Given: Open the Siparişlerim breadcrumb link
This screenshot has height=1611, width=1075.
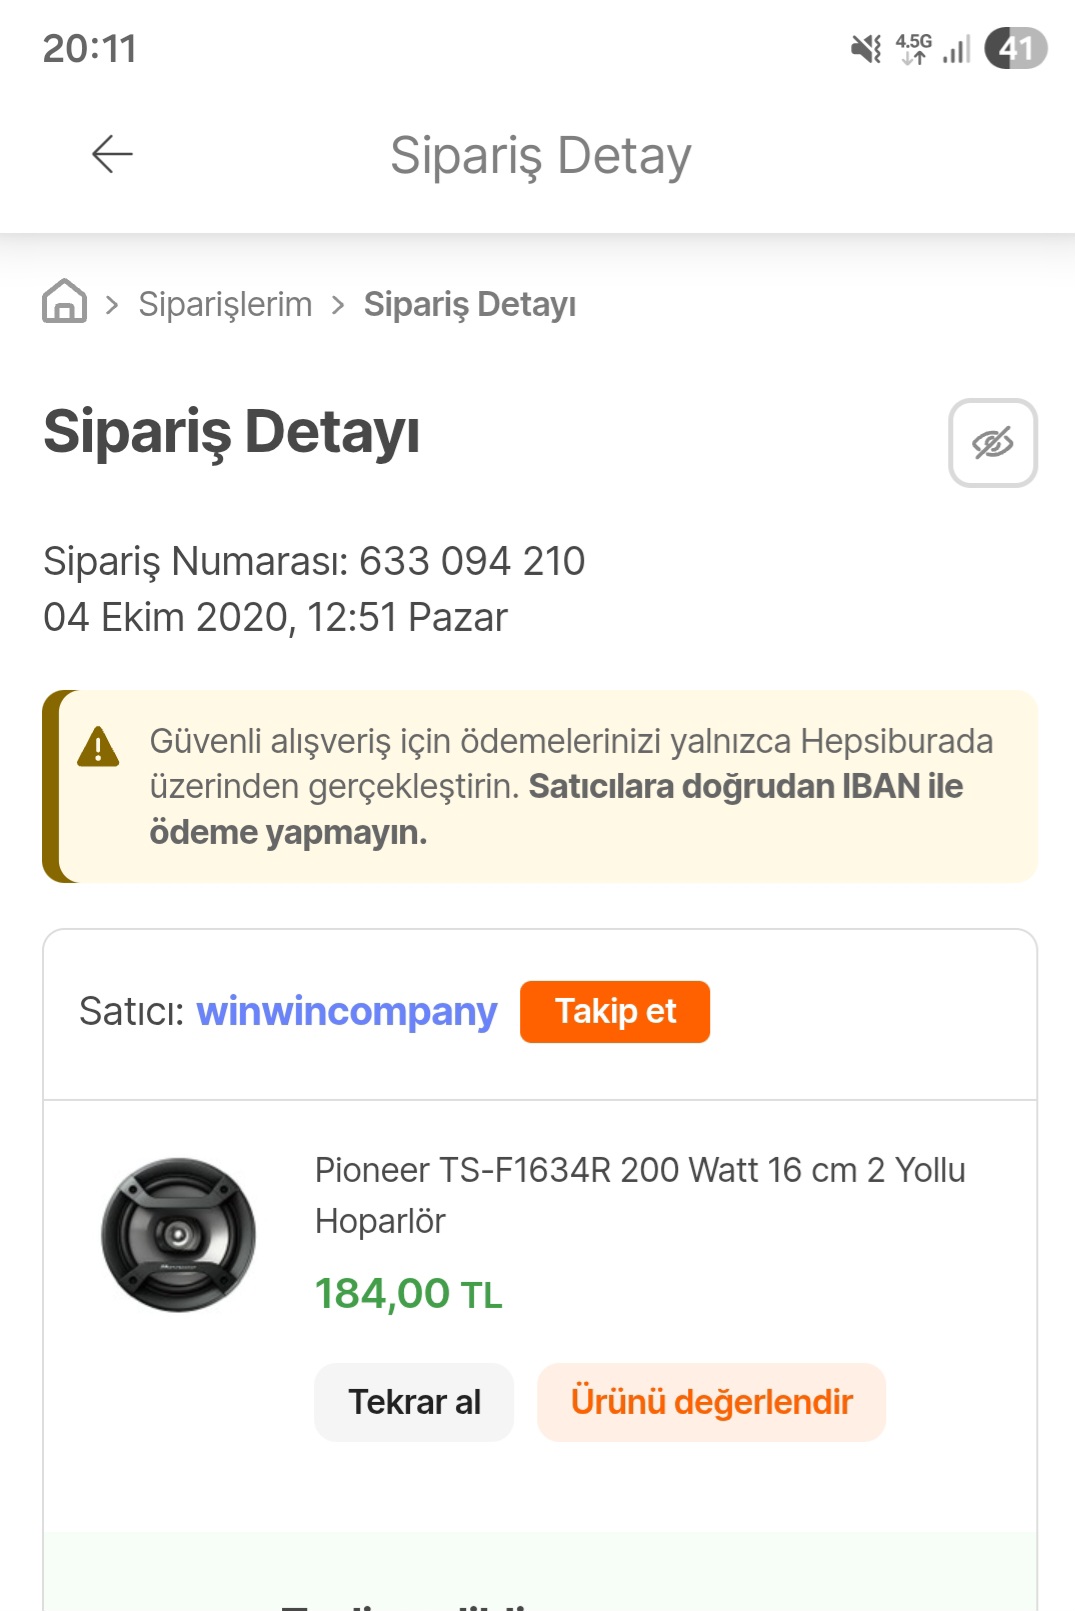Looking at the screenshot, I should 225,304.
